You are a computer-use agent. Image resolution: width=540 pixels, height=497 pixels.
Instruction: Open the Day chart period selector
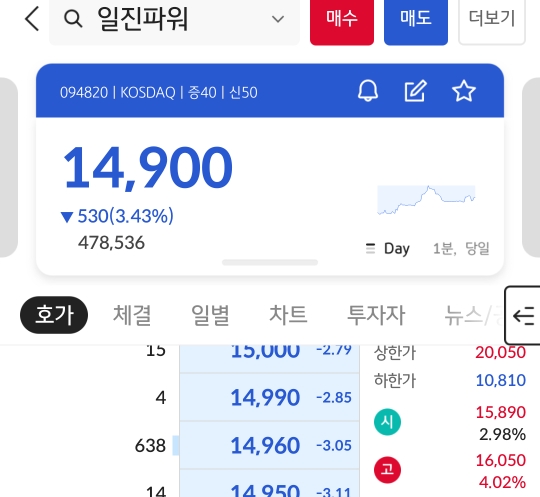(388, 248)
